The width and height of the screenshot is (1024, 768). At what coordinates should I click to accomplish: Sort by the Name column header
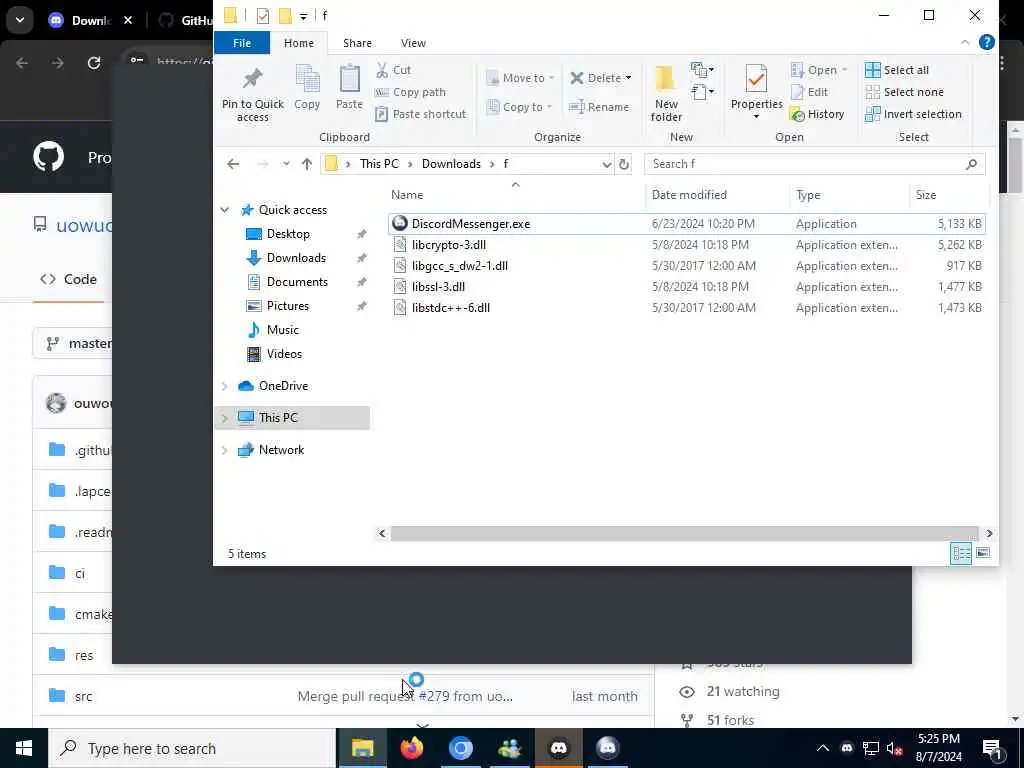click(x=407, y=195)
